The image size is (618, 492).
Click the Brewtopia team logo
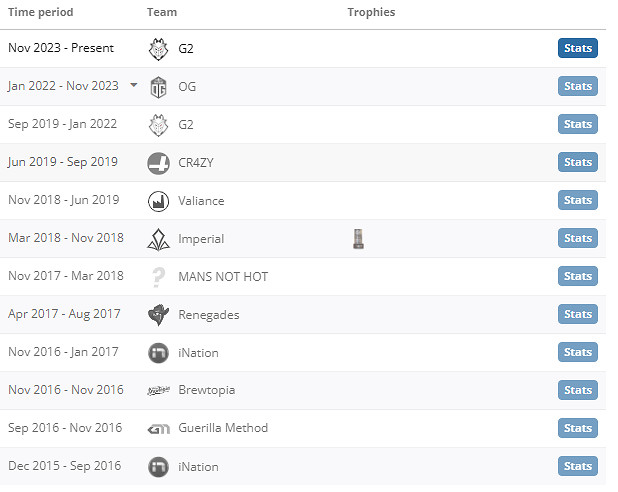coord(158,390)
